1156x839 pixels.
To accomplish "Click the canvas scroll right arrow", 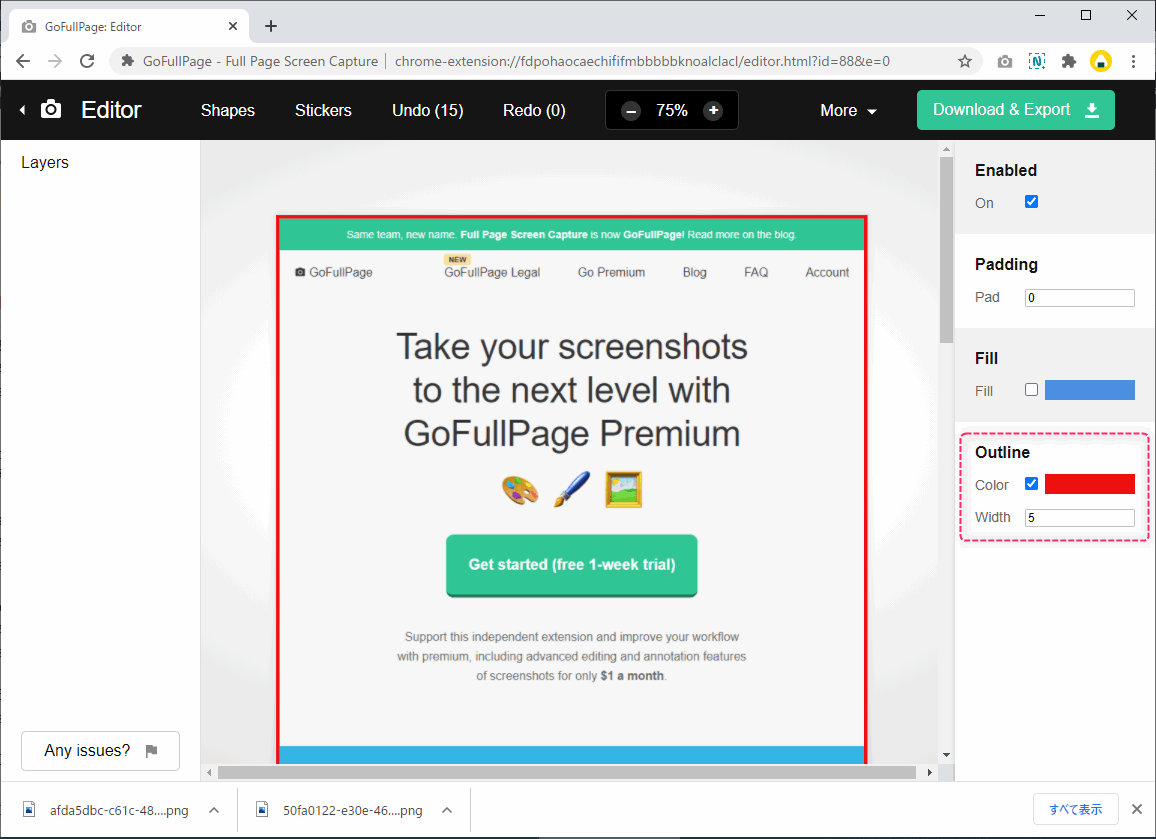I will click(x=929, y=772).
